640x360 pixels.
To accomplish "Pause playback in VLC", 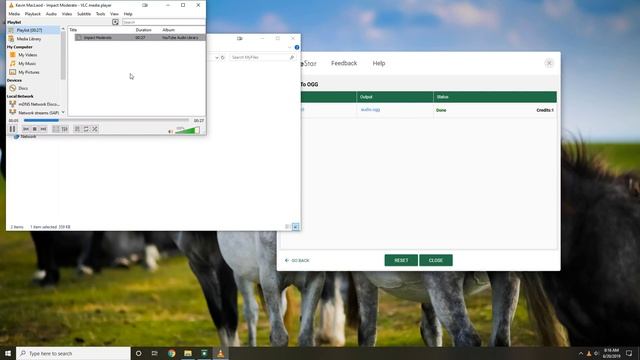I will (12, 129).
